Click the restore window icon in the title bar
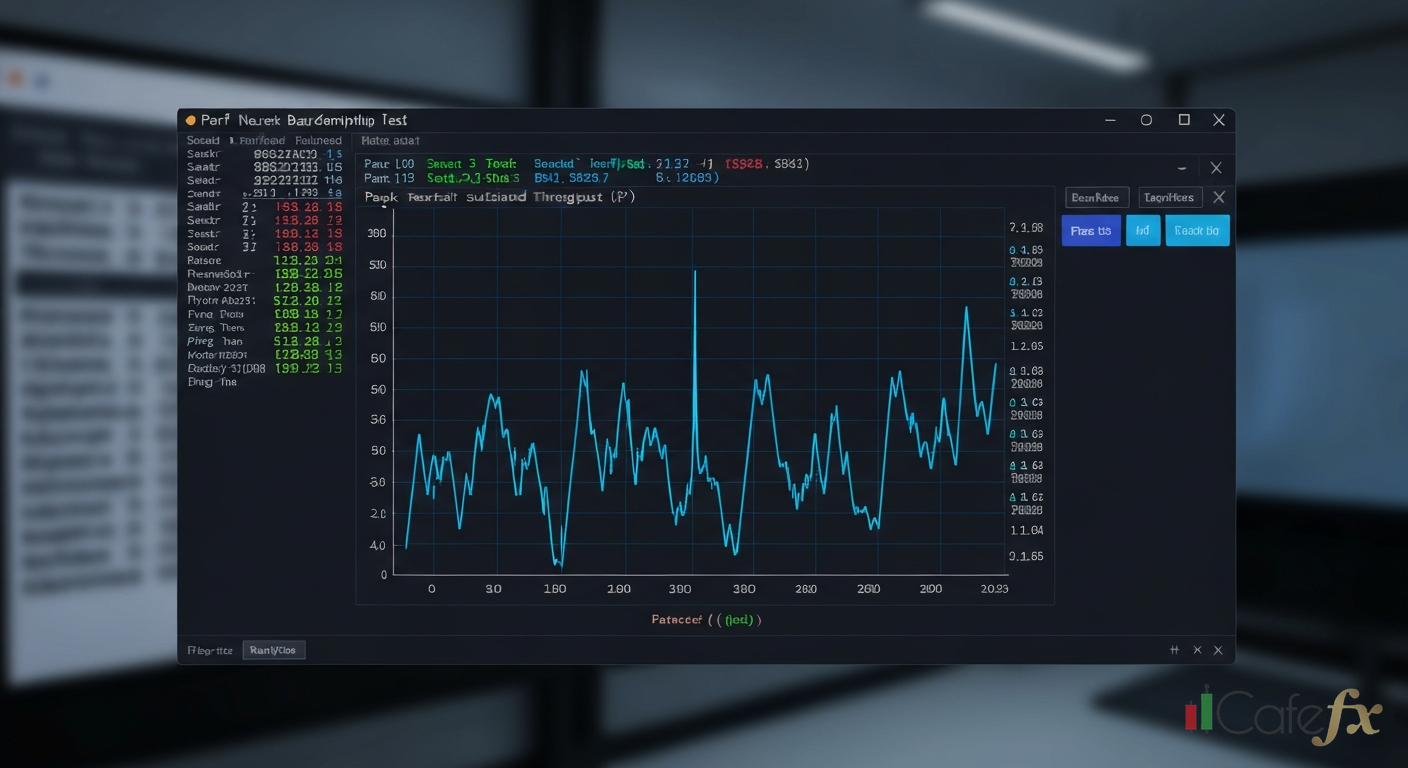This screenshot has height=768, width=1408. coord(1183,119)
